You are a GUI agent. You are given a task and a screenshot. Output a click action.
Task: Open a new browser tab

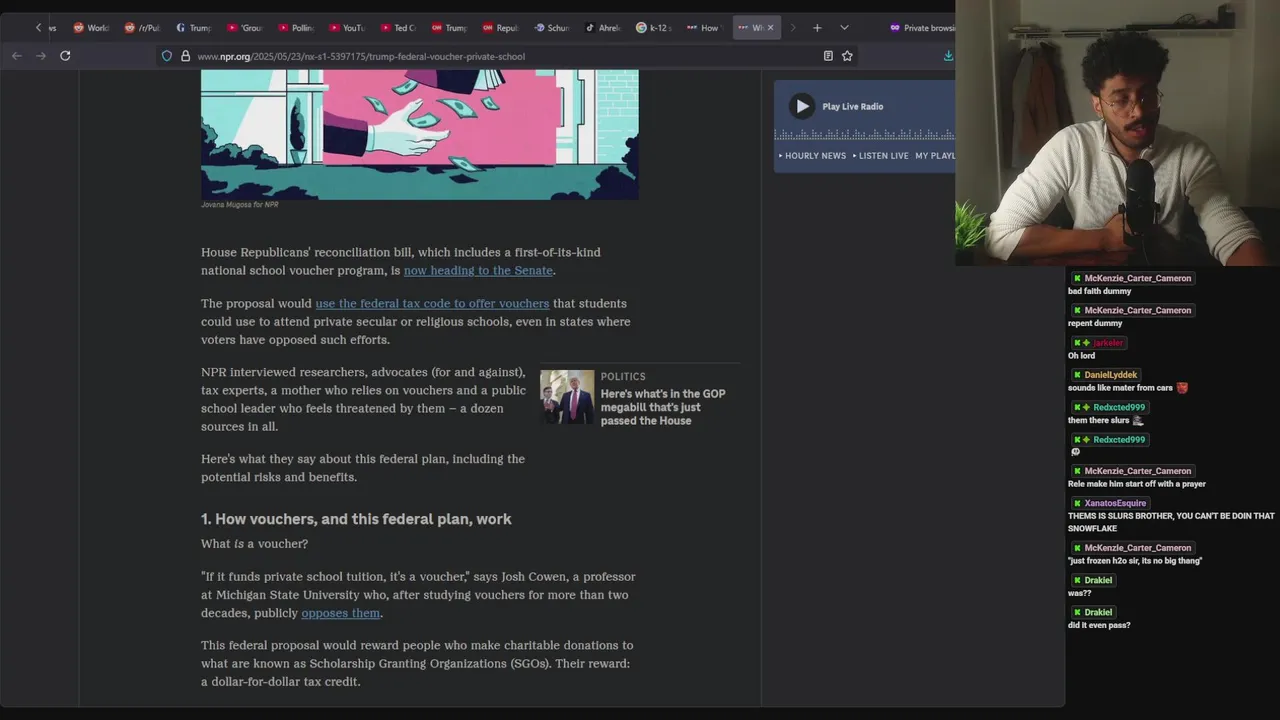[817, 28]
